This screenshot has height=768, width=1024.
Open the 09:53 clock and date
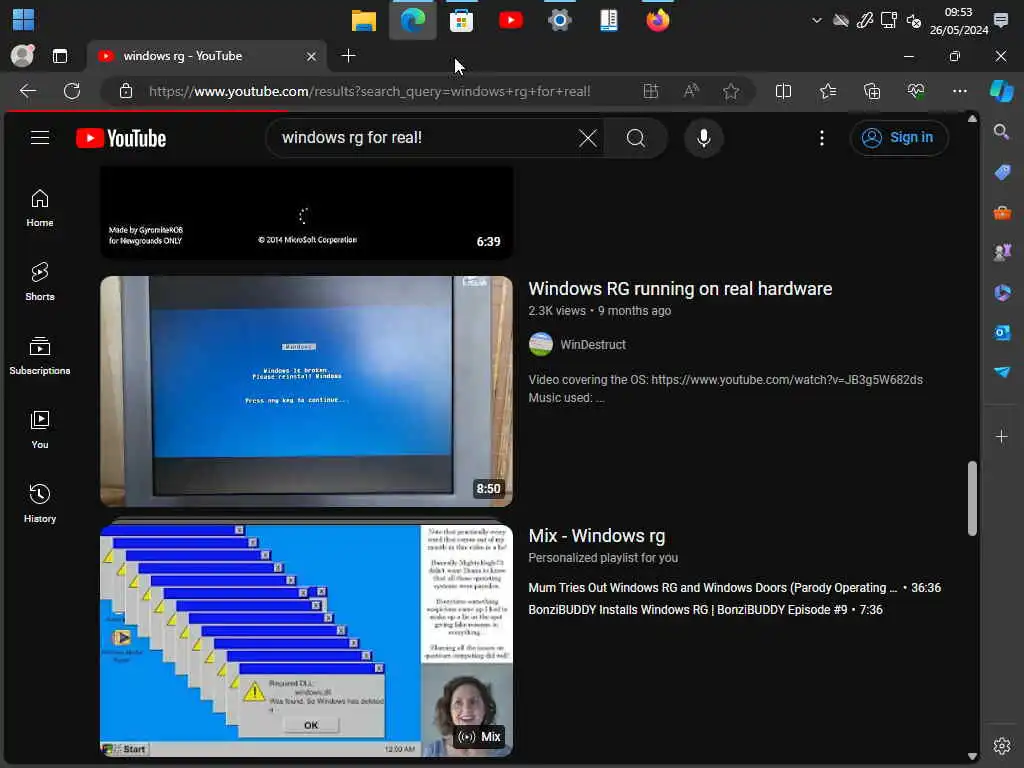click(959, 21)
